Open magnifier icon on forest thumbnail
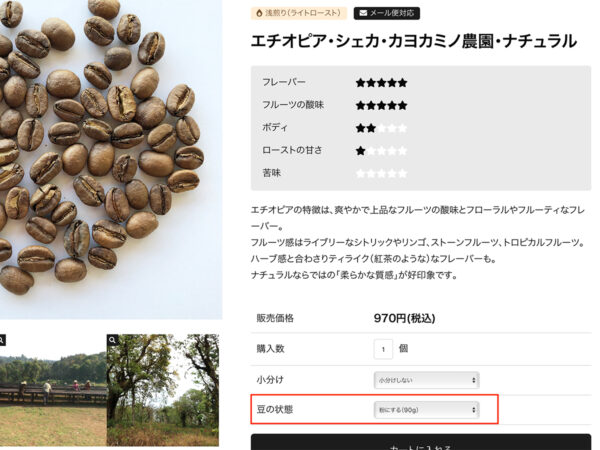 click(112, 340)
